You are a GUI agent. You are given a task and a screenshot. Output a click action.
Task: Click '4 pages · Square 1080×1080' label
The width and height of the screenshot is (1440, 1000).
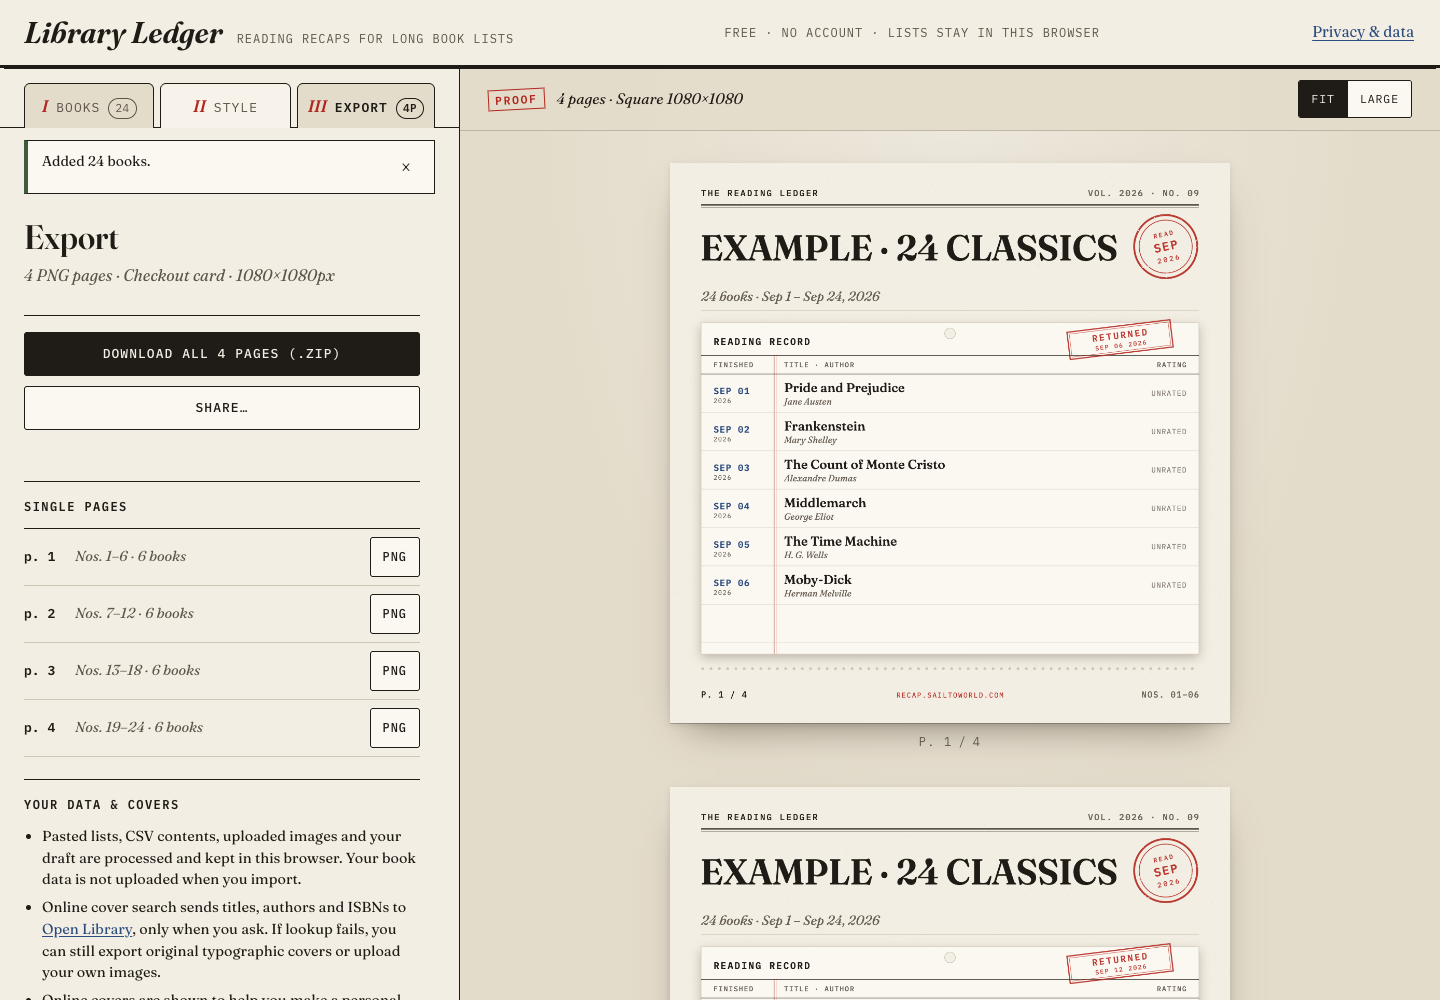click(650, 99)
